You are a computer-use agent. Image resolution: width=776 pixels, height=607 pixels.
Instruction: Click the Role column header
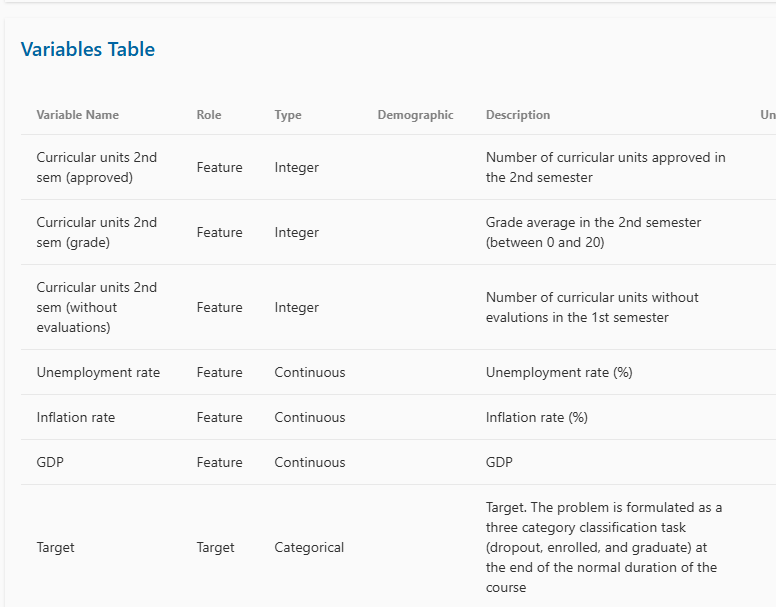pyautogui.click(x=209, y=115)
